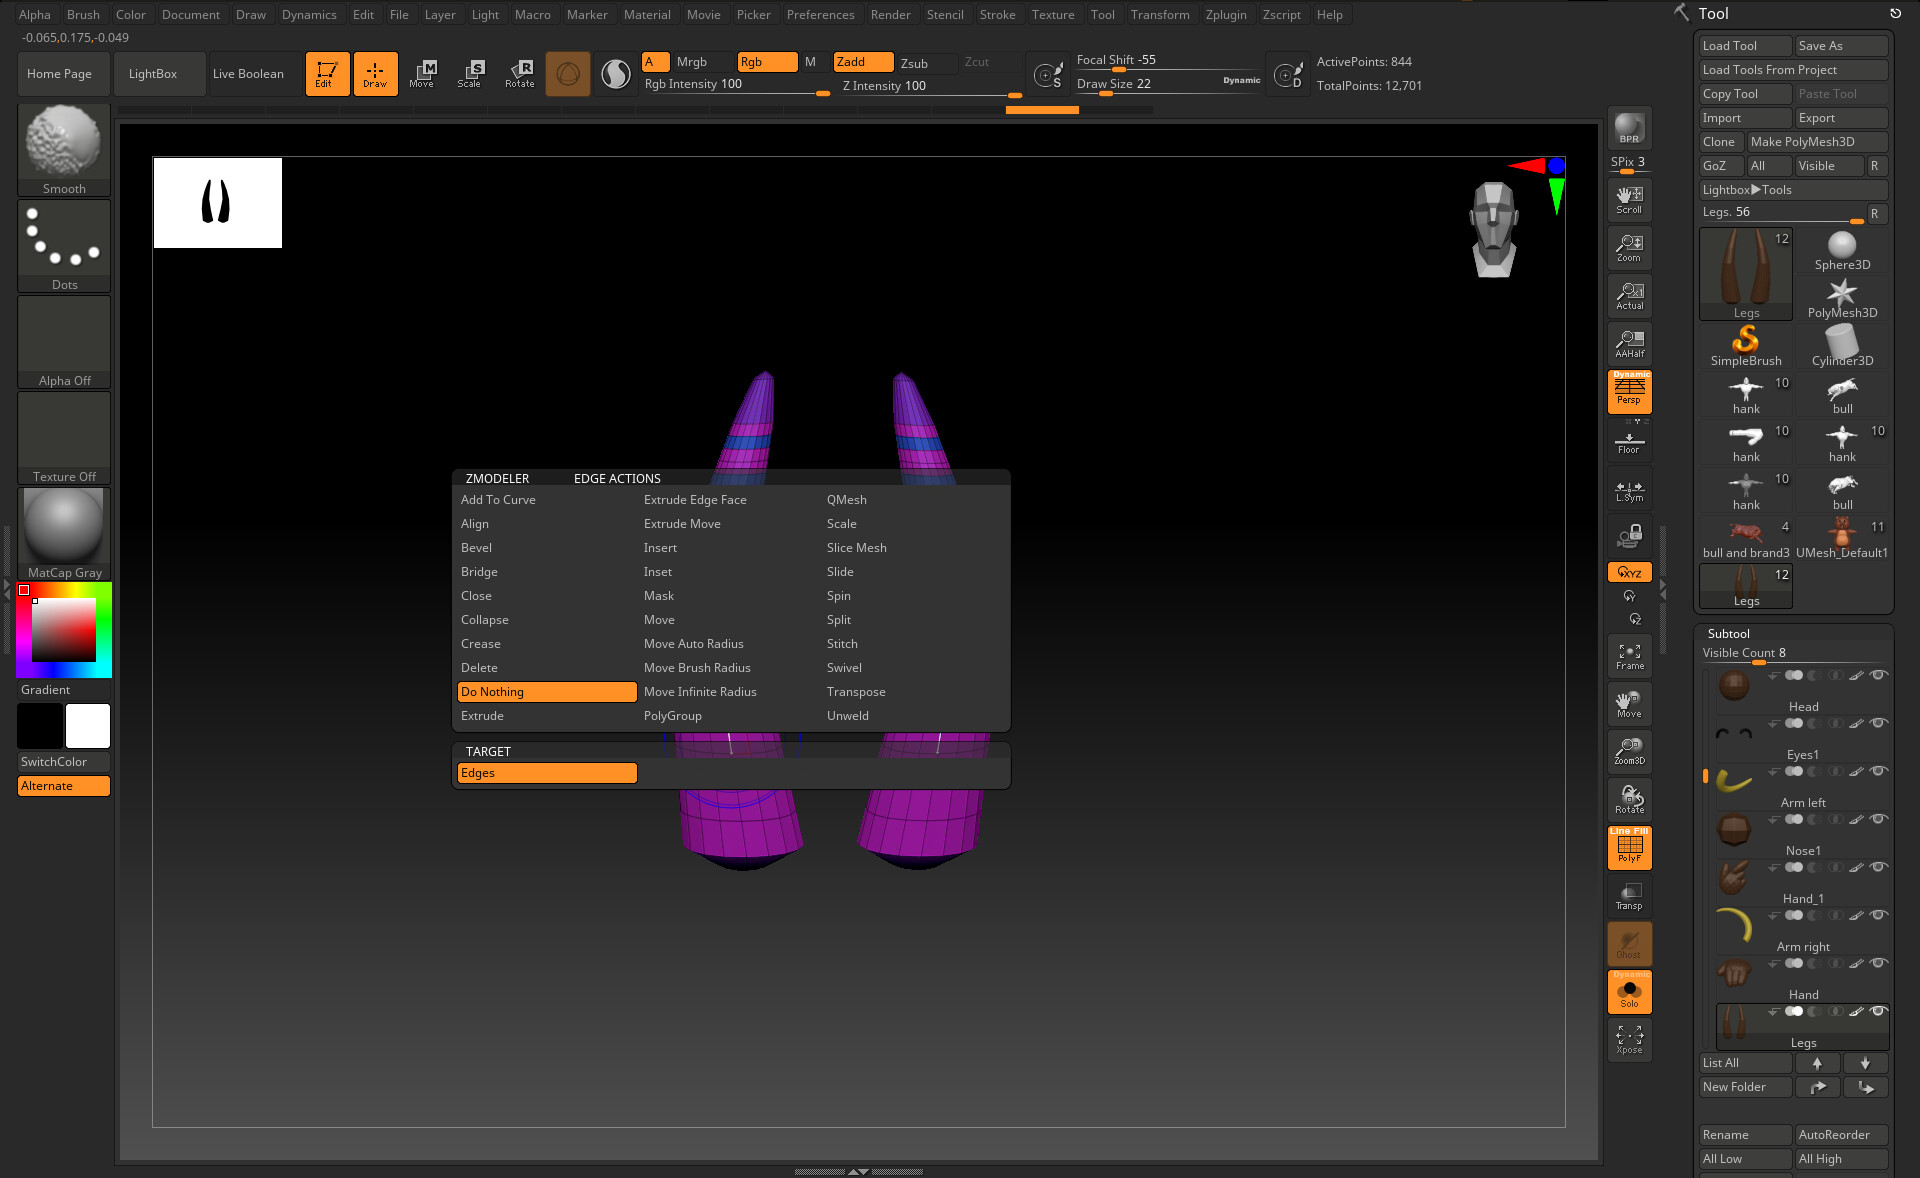1920x1178 pixels.
Task: Collapse the Subtool palette section
Action: (x=1728, y=634)
